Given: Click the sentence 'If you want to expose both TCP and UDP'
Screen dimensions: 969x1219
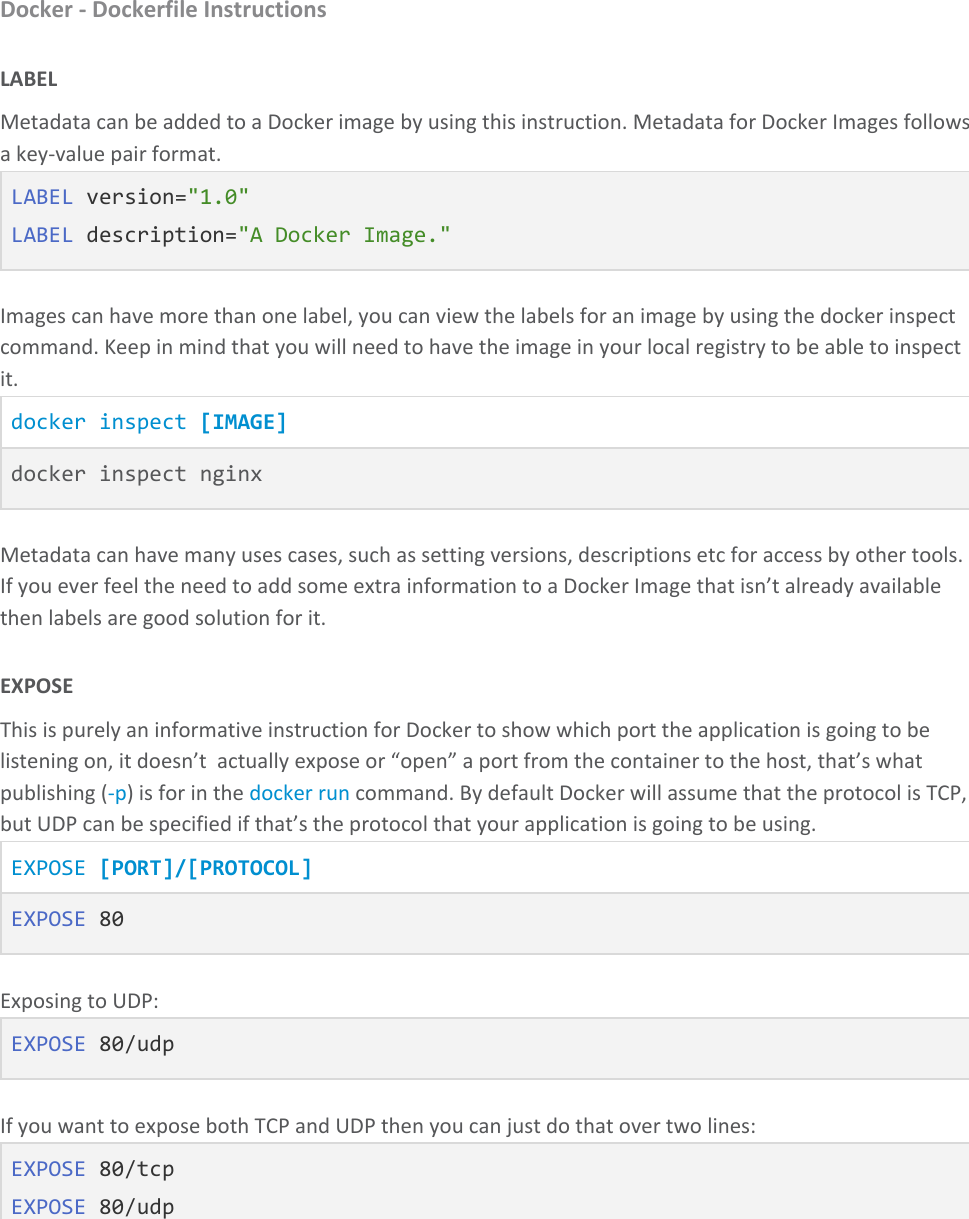Looking at the screenshot, I should coord(378,1126).
